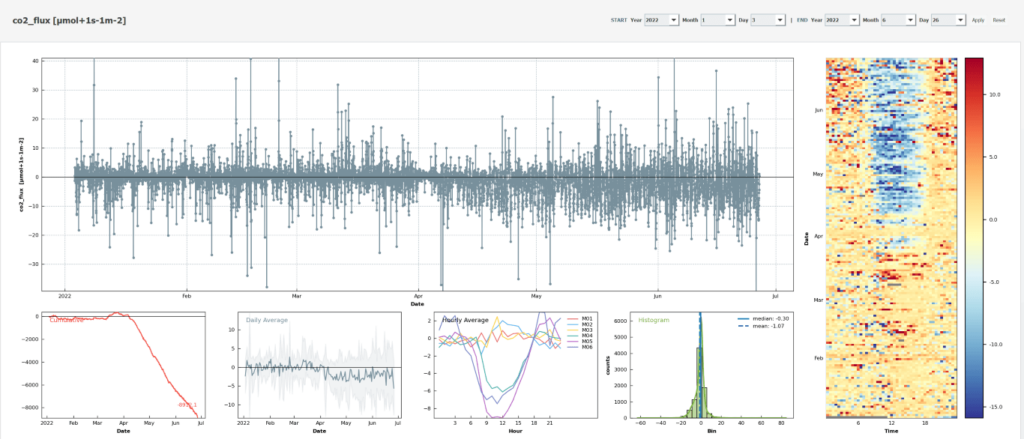Click the Histogram plot

pos(712,365)
